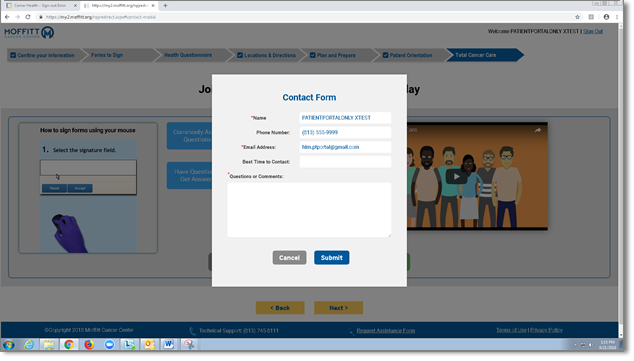634x361 pixels.
Task: Submit the Contact Form
Action: [332, 258]
